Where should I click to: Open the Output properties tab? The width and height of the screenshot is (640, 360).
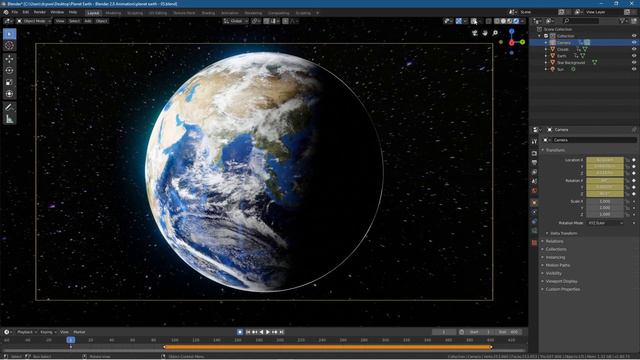point(534,163)
